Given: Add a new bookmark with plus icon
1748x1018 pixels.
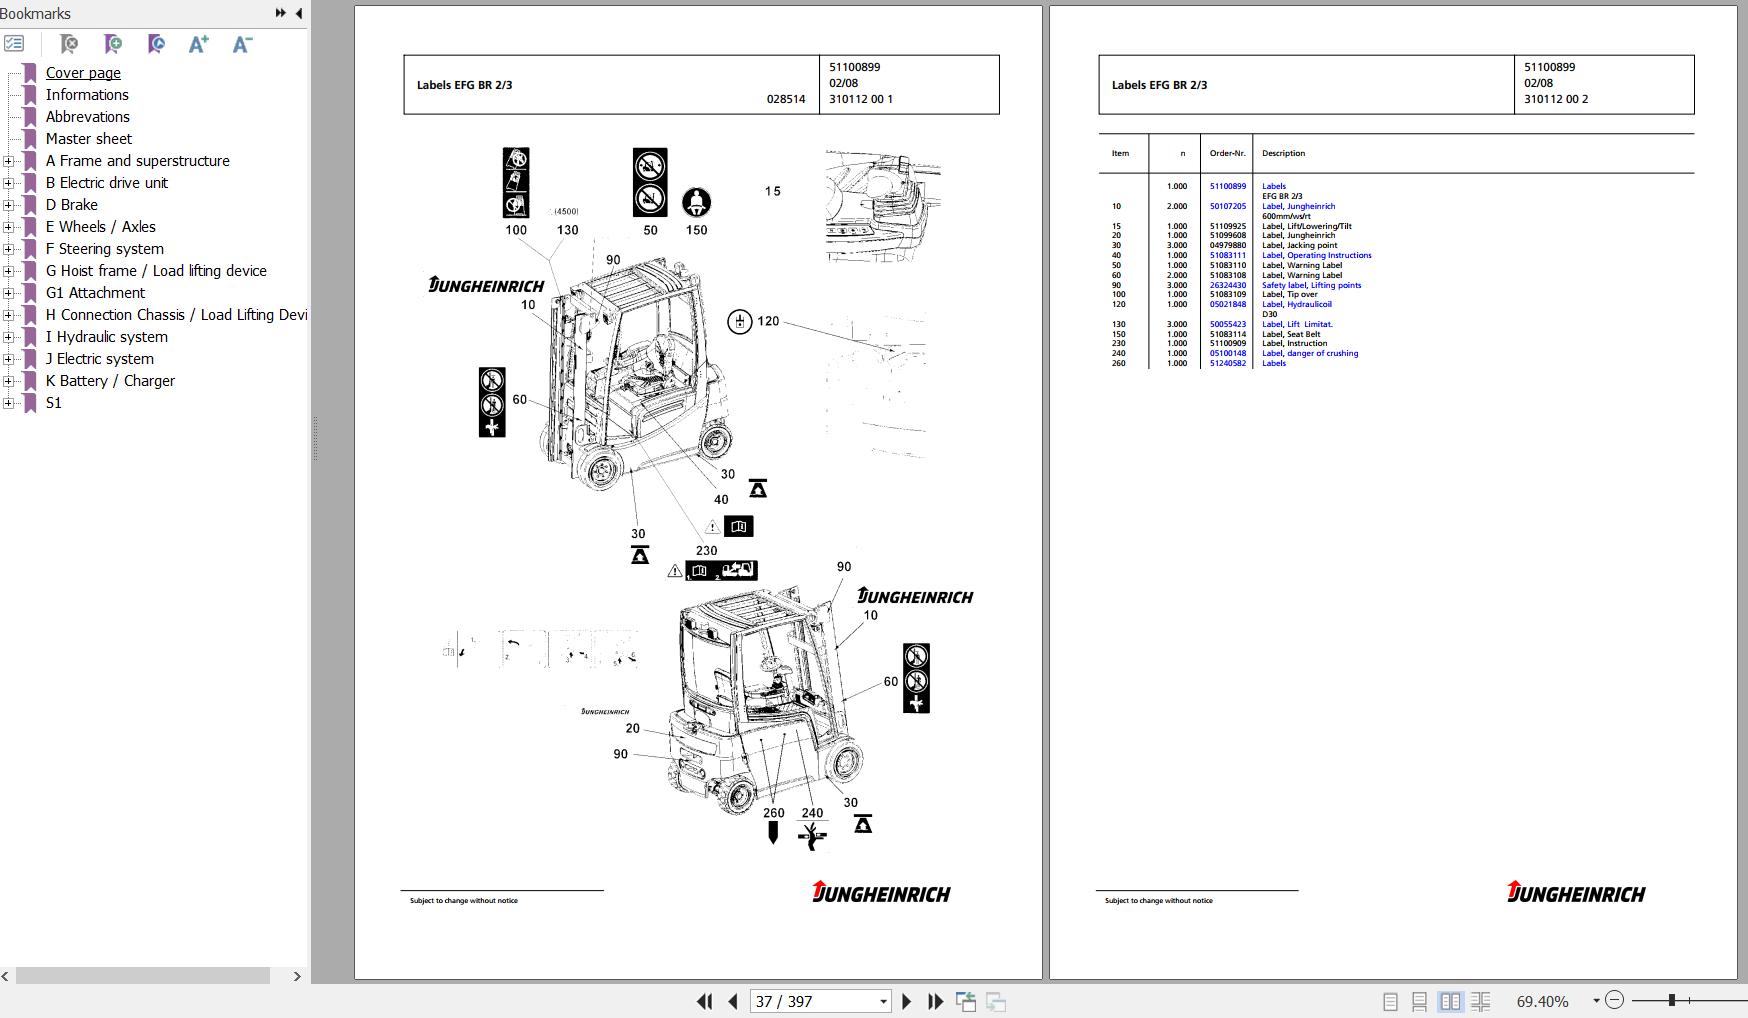Looking at the screenshot, I should click(x=112, y=44).
